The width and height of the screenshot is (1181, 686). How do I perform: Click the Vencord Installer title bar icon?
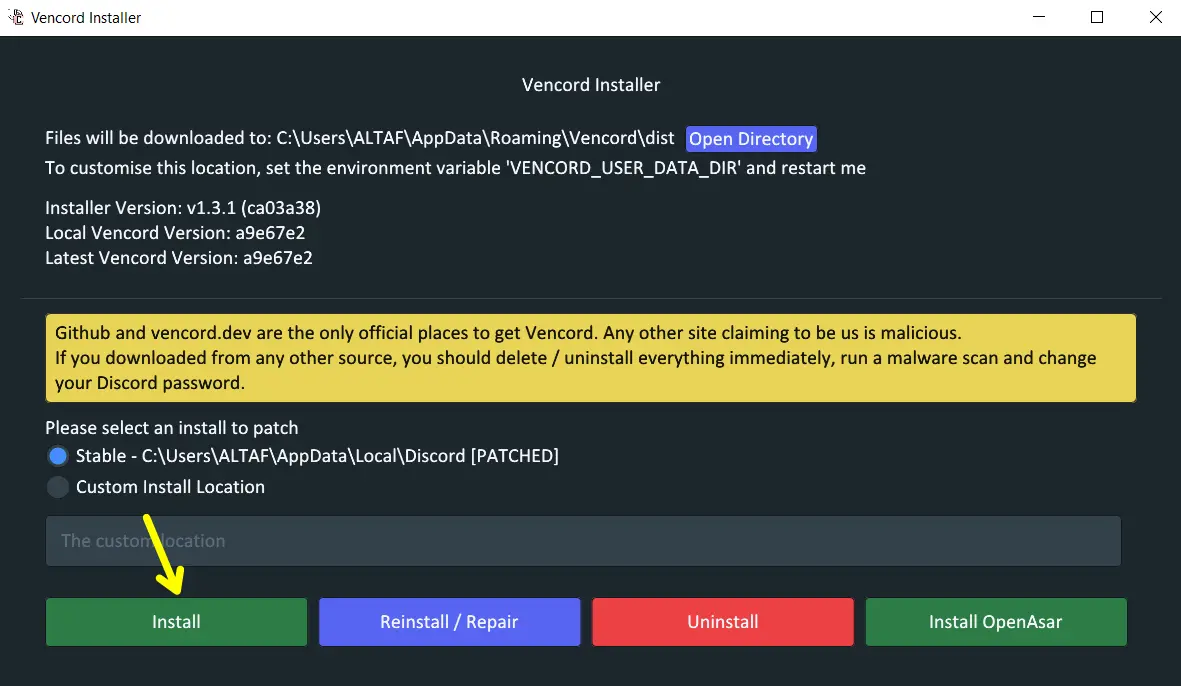pyautogui.click(x=17, y=17)
